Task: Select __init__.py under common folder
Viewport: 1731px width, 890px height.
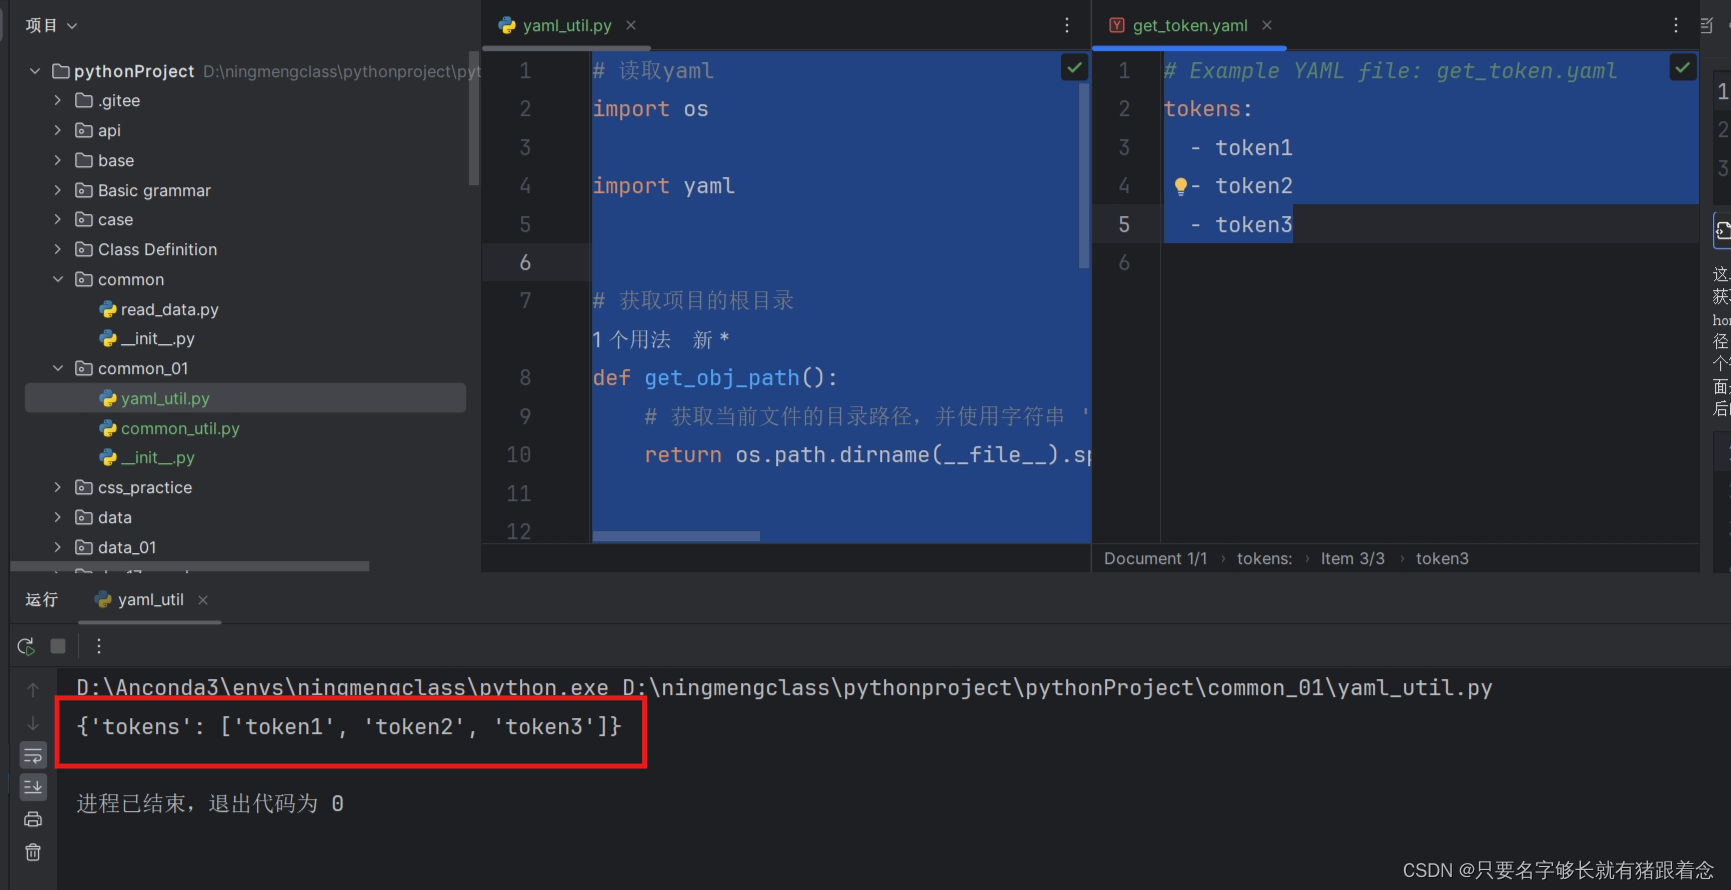Action: click(x=147, y=339)
